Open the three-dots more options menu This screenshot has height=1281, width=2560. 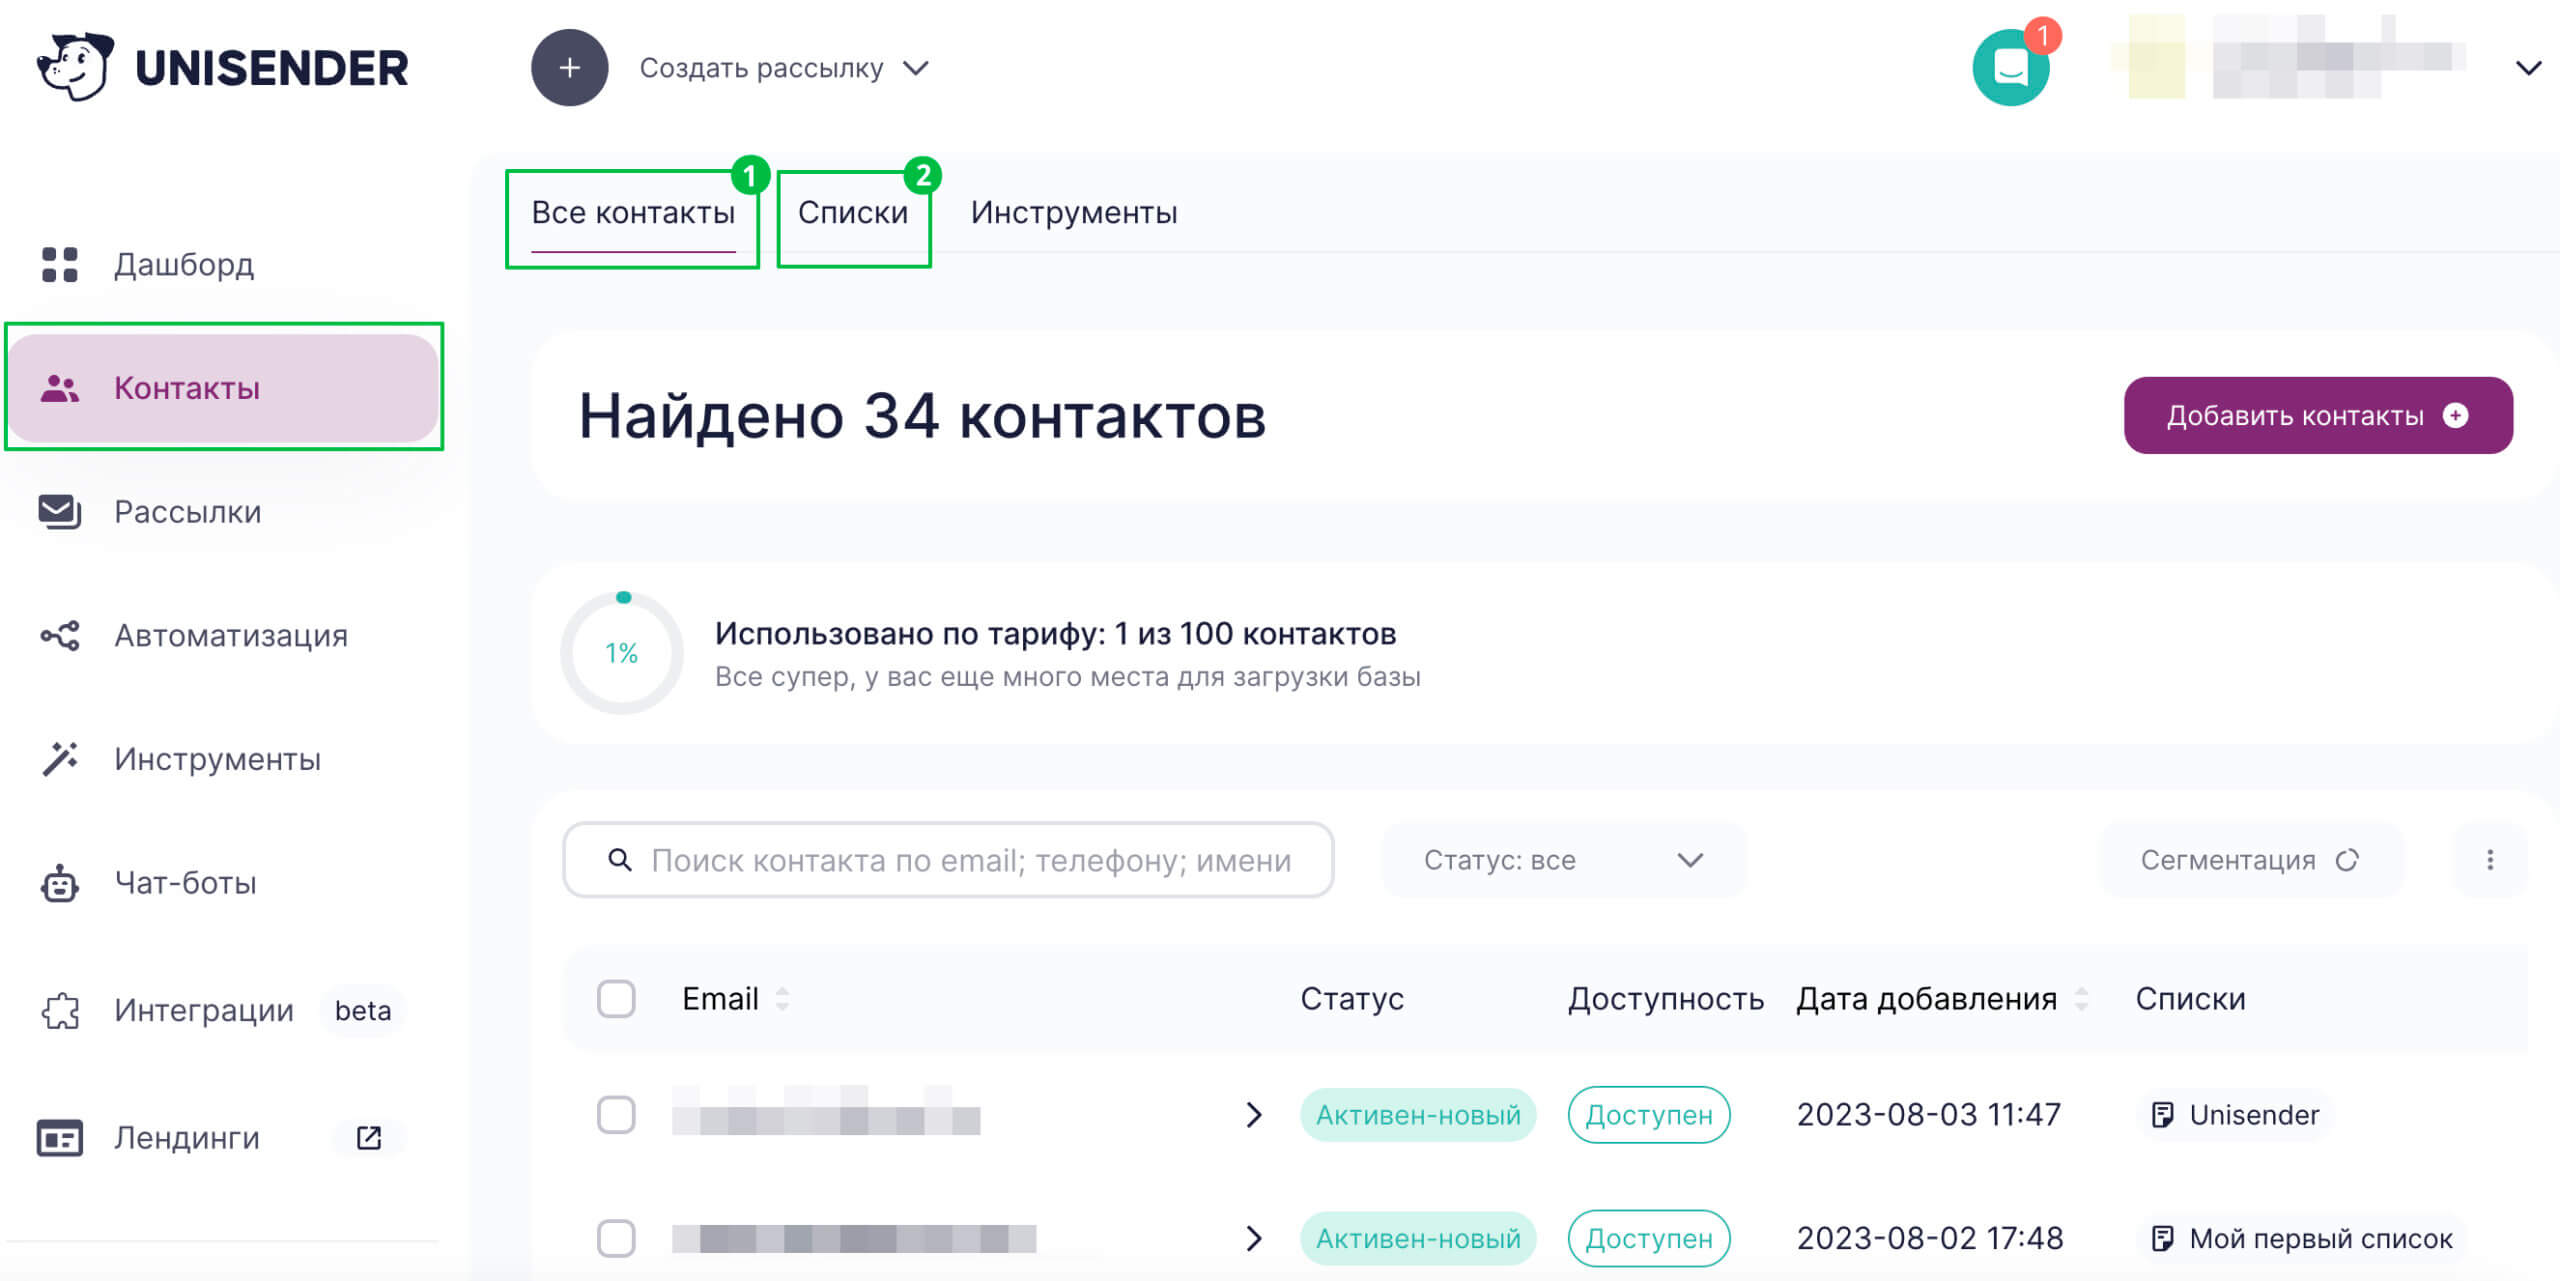pos(2490,860)
